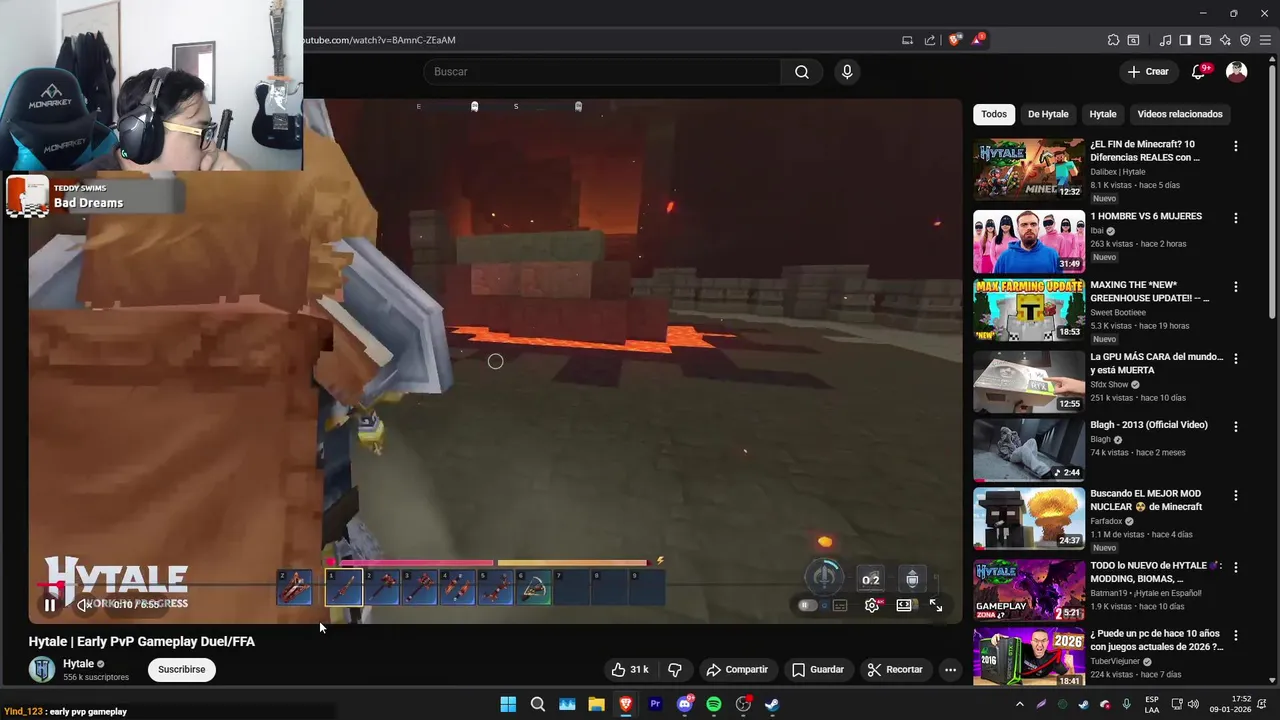Pause the YouTube video
The width and height of the screenshot is (1280, 720).
(49, 605)
